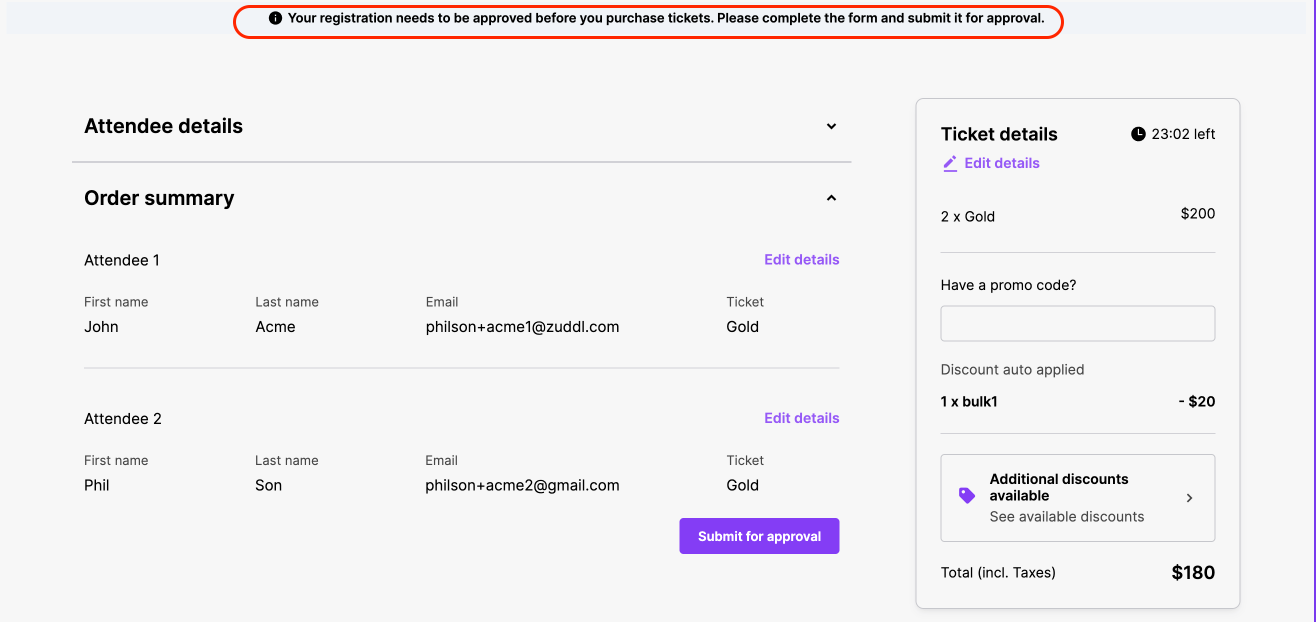1316x622 pixels.
Task: Click the purple discount tag icon
Action: point(967,496)
